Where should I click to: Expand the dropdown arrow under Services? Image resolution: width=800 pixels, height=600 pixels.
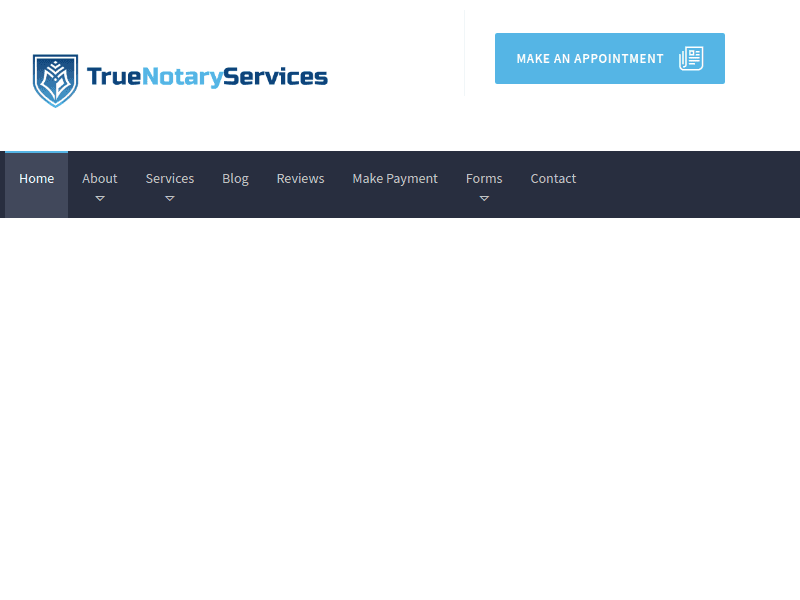170,199
